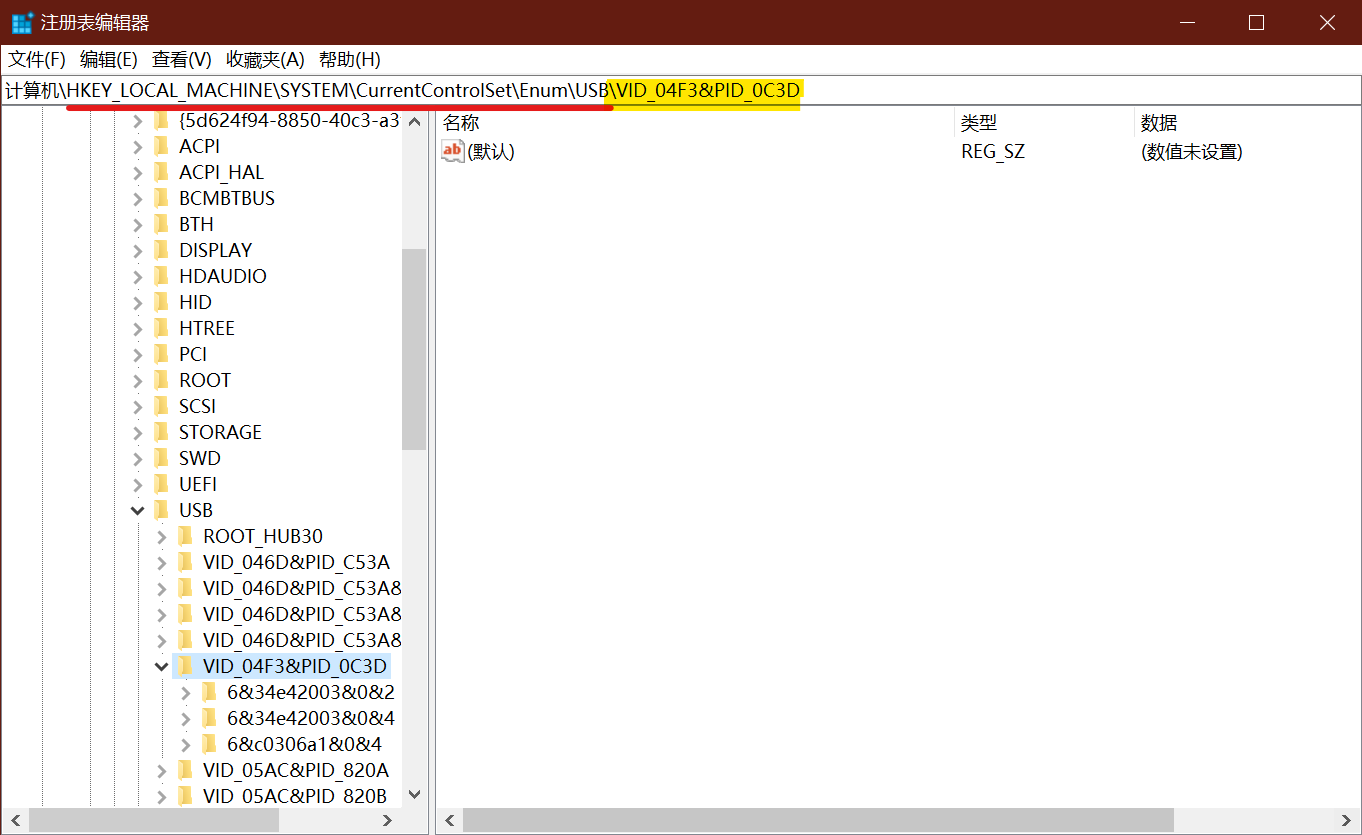1362x835 pixels.
Task: Click the tree pane scroll-down arrow
Action: point(414,795)
